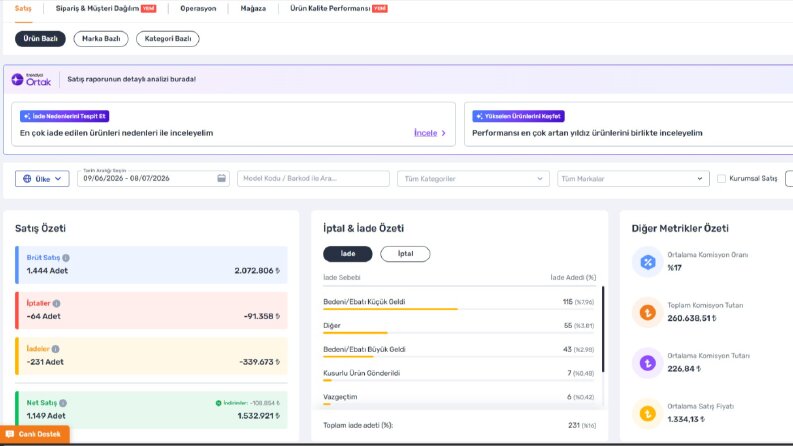Image resolution: width=793 pixels, height=446 pixels.
Task: Open the İncele link
Action: point(425,133)
